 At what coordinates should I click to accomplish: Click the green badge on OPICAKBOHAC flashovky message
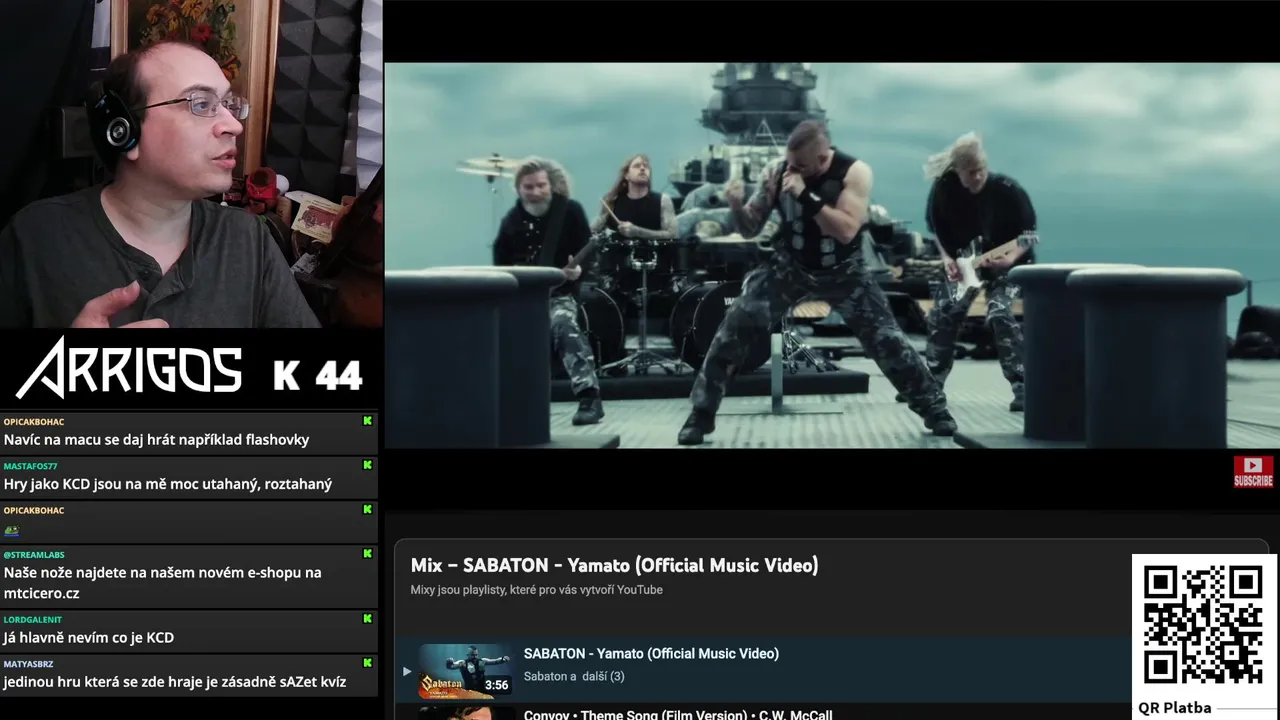click(x=368, y=421)
